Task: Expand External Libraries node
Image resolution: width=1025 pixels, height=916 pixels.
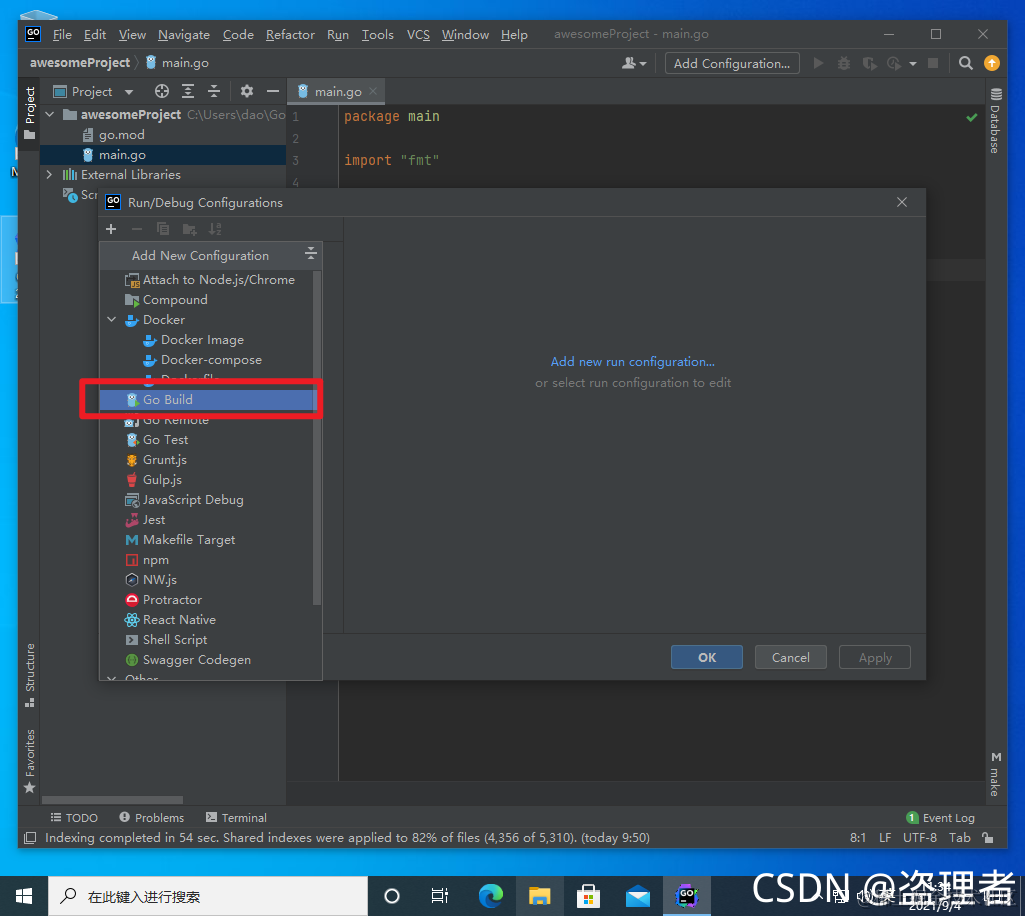Action: (49, 175)
